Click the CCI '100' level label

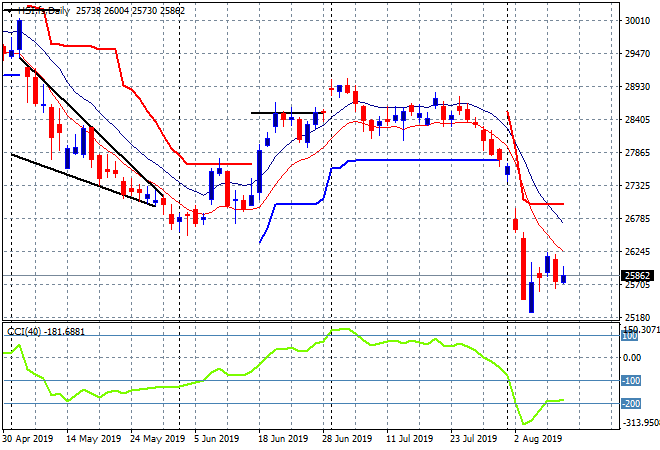[629, 336]
